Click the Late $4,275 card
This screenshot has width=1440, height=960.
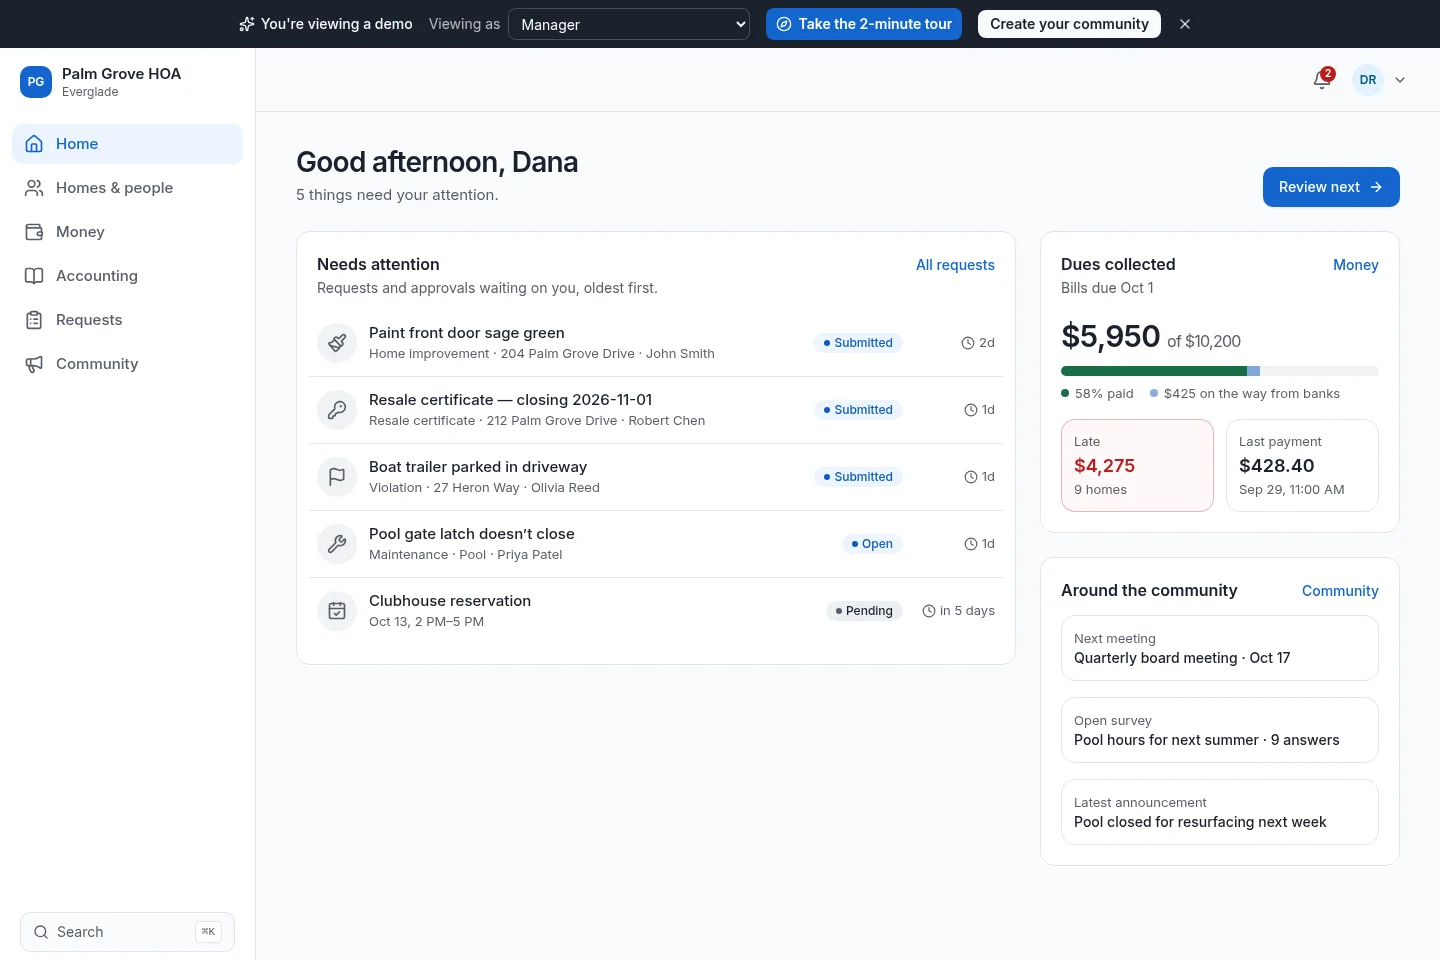tap(1137, 465)
